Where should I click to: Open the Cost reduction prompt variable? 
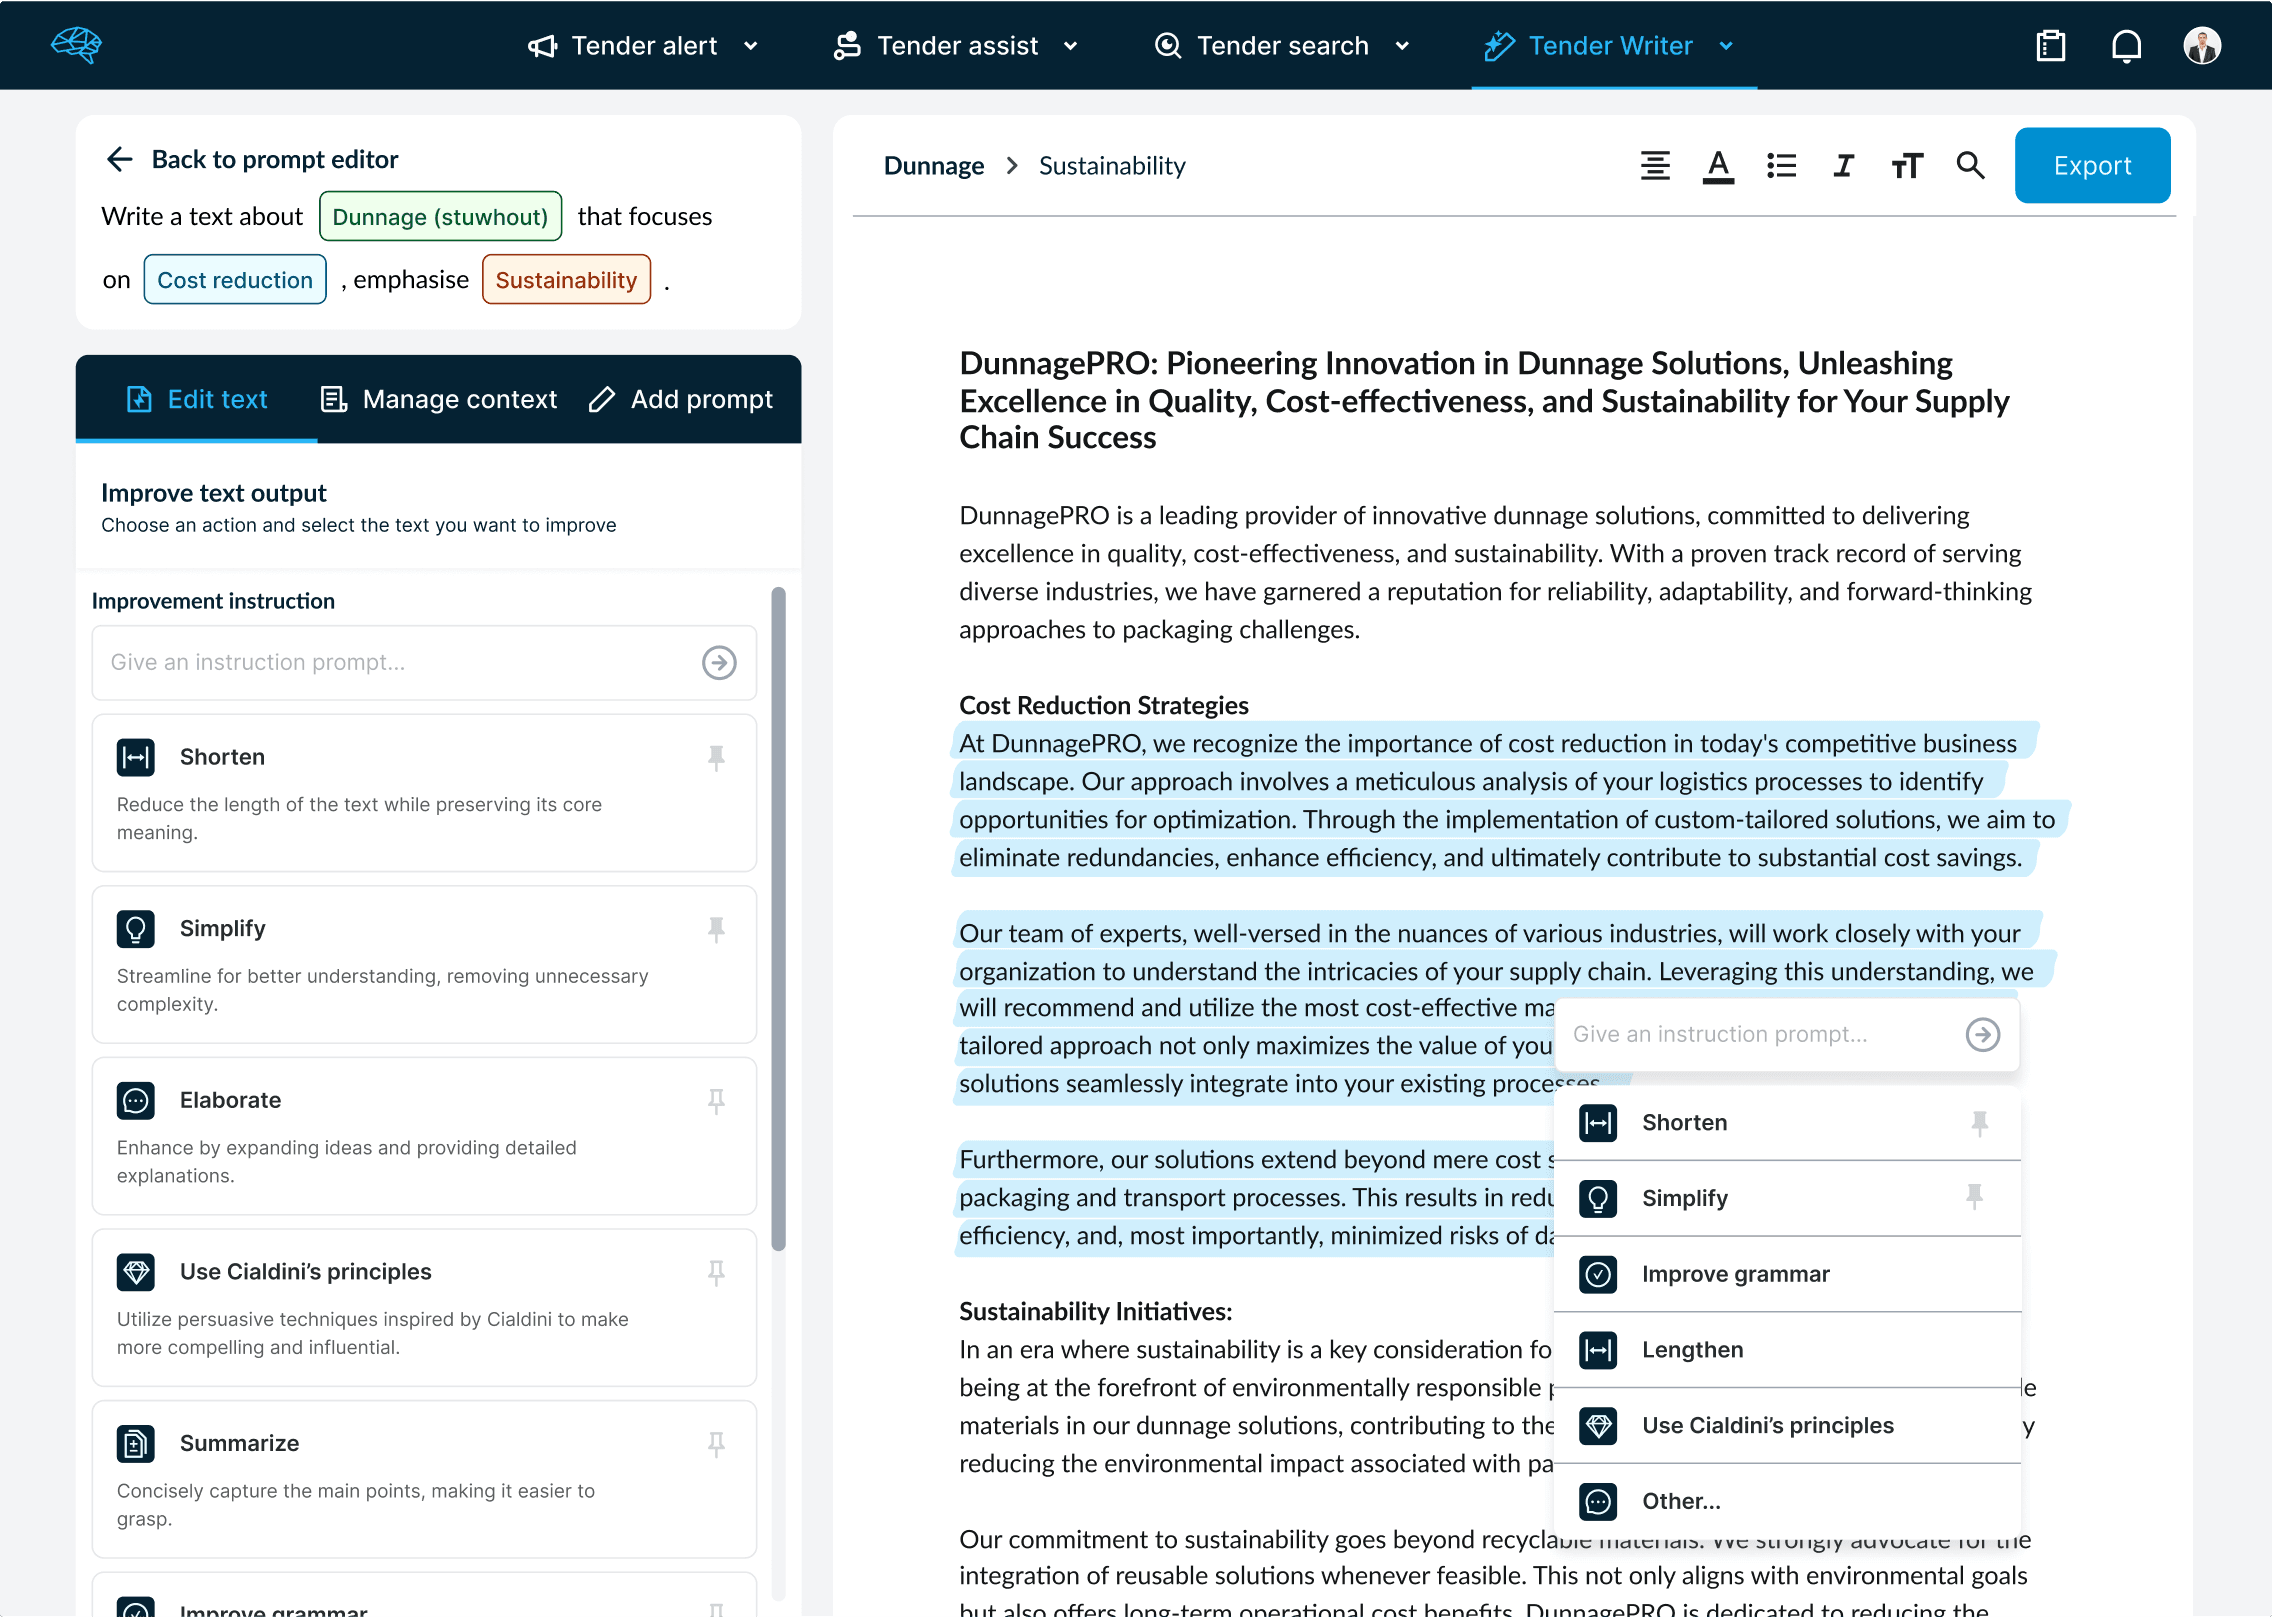(235, 279)
